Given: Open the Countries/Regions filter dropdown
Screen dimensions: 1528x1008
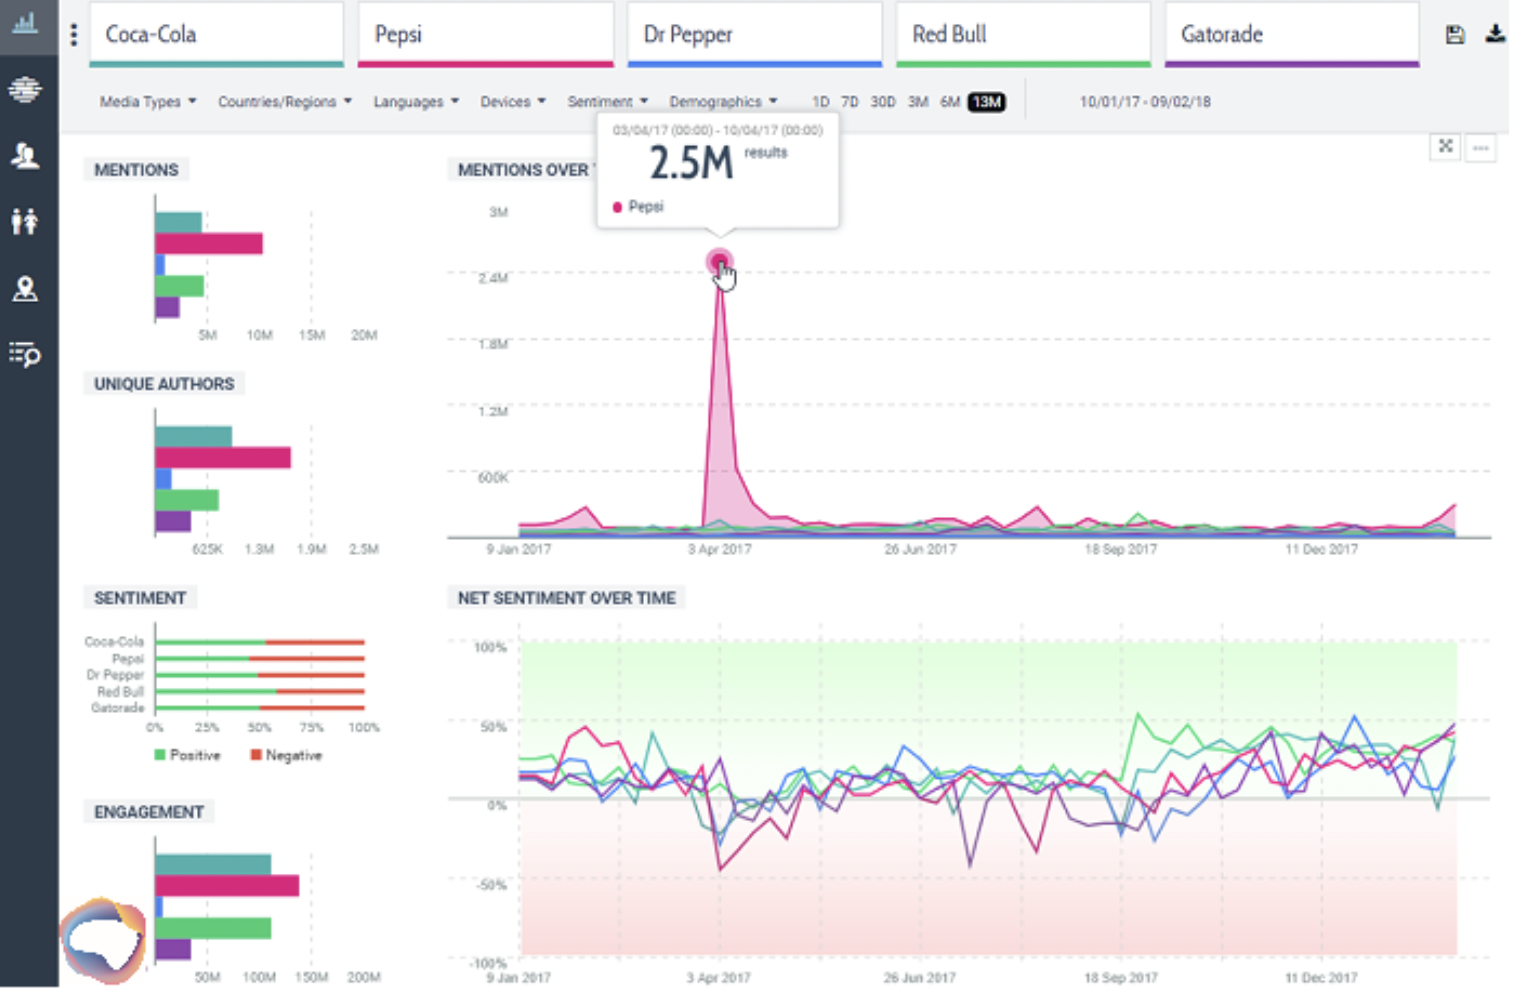Looking at the screenshot, I should point(285,102).
